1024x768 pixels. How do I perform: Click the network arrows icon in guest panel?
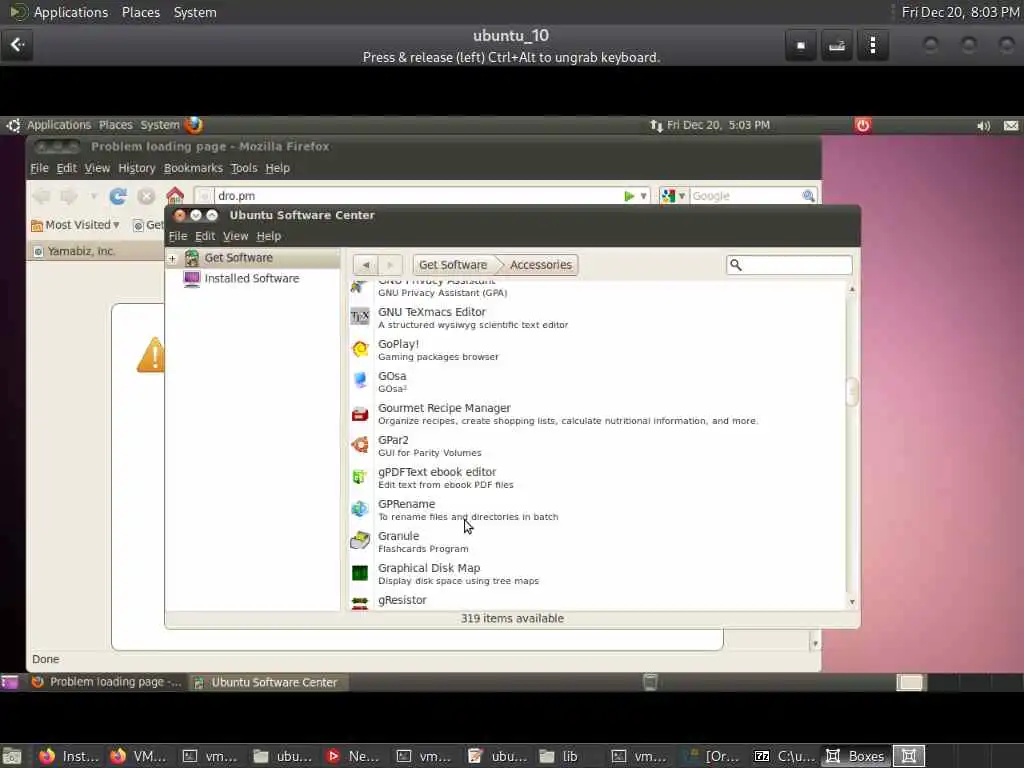coord(656,125)
